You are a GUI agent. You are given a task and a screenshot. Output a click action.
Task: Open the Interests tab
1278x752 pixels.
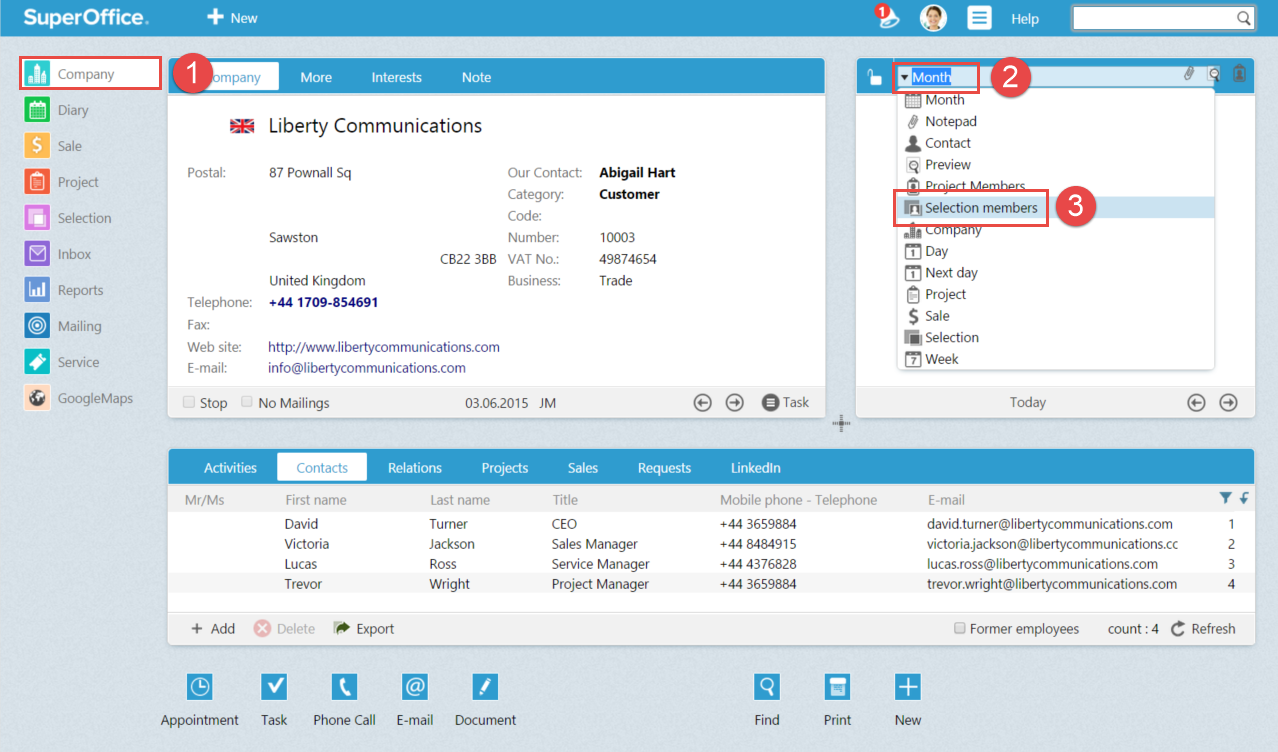tap(397, 77)
